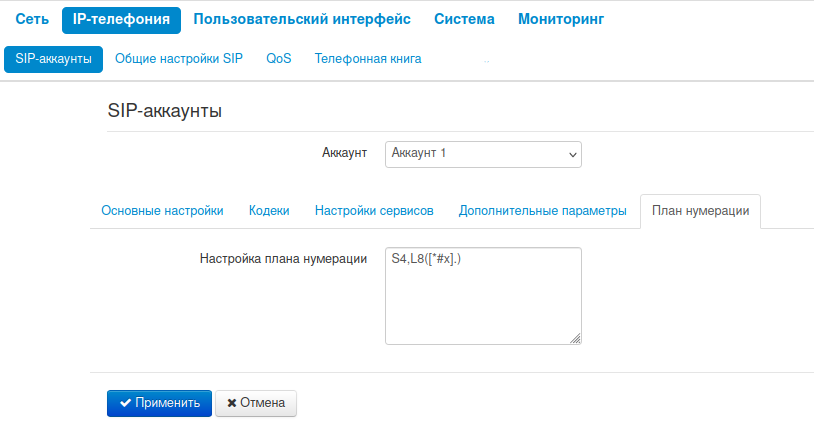This screenshot has height=445, width=814.
Task: Switch to Основные настройки tab
Action: coord(162,211)
